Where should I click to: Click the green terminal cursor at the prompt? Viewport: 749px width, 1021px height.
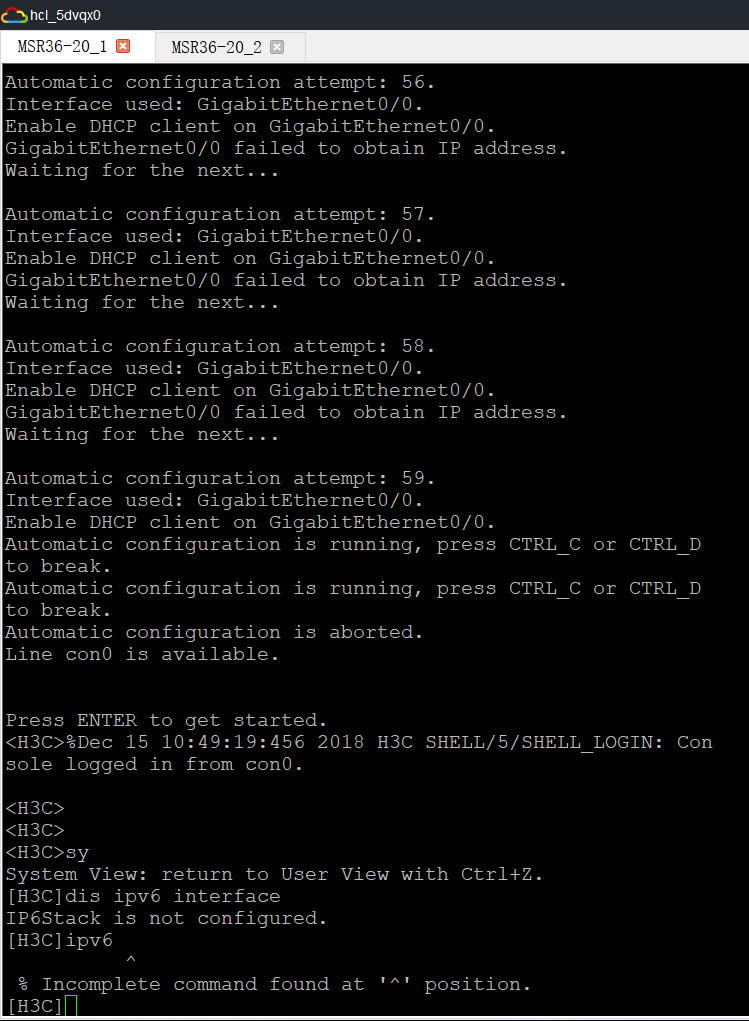pos(71,1006)
